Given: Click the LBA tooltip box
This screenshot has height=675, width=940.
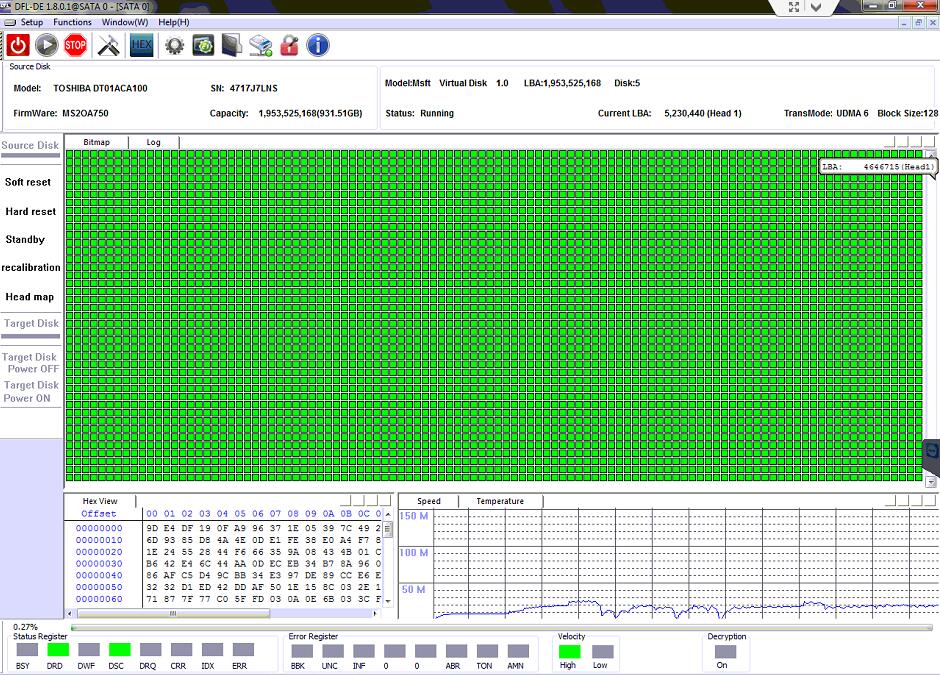Looking at the screenshot, I should click(878, 167).
